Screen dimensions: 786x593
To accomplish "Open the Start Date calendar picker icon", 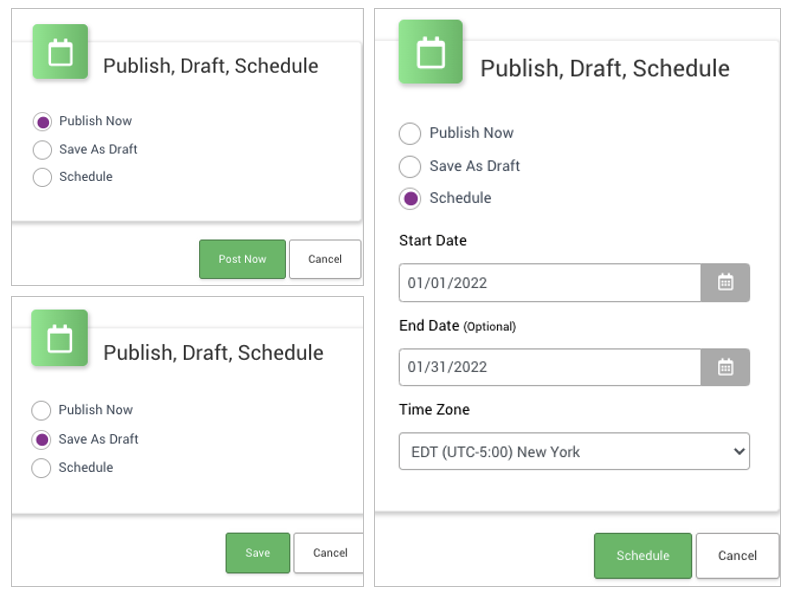I will (x=725, y=283).
